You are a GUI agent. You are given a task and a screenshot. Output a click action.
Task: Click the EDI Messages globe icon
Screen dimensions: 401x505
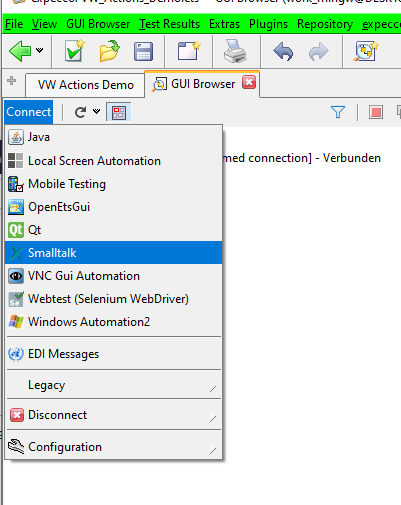click(16, 354)
